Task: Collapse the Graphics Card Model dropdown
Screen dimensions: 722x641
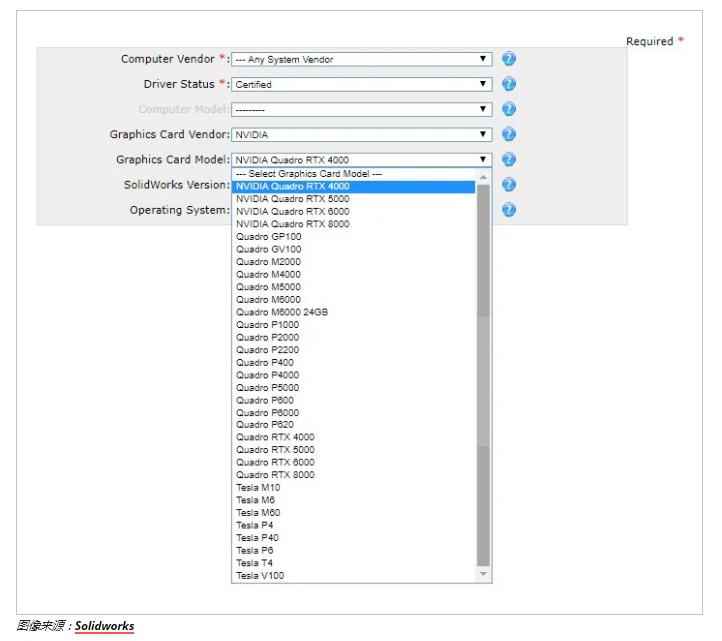Action: (x=361, y=159)
